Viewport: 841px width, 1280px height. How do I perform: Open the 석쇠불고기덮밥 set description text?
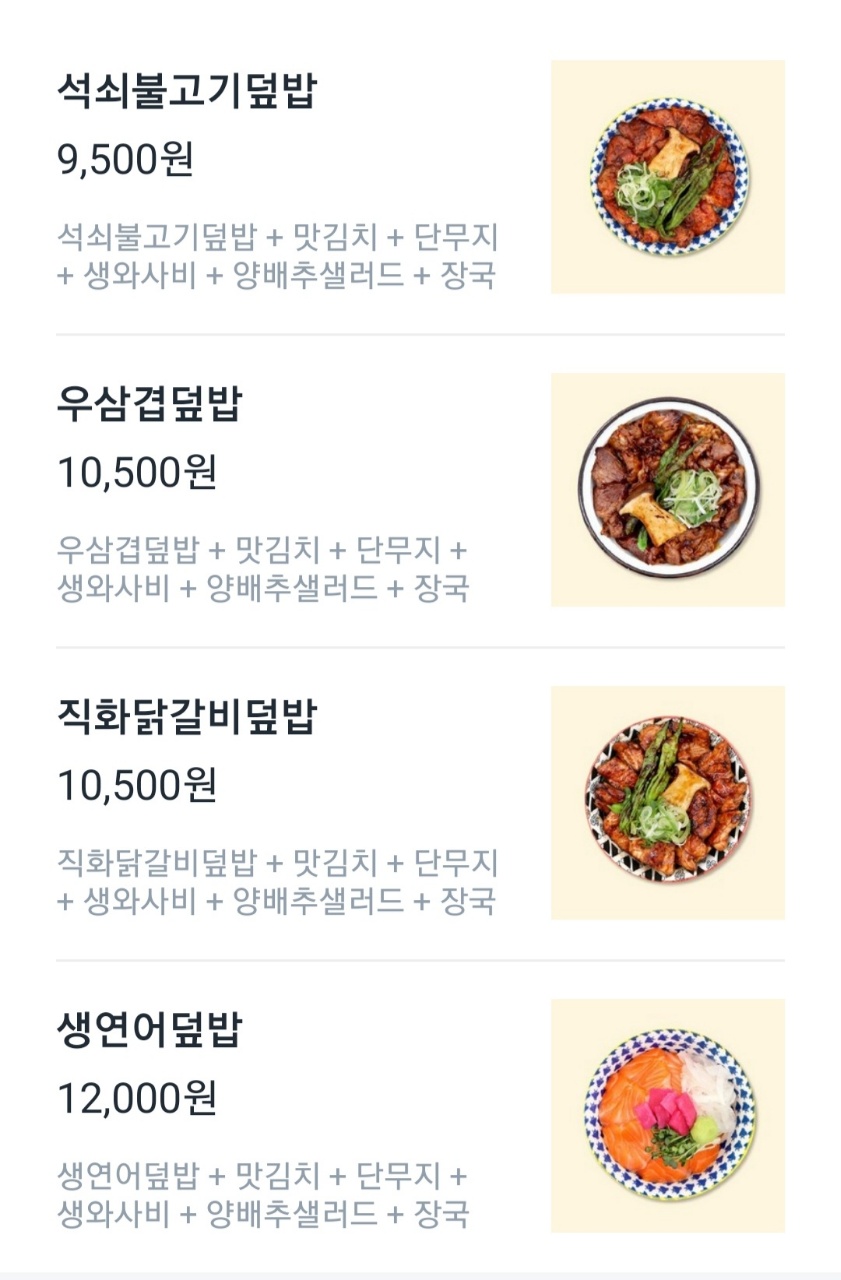(277, 256)
